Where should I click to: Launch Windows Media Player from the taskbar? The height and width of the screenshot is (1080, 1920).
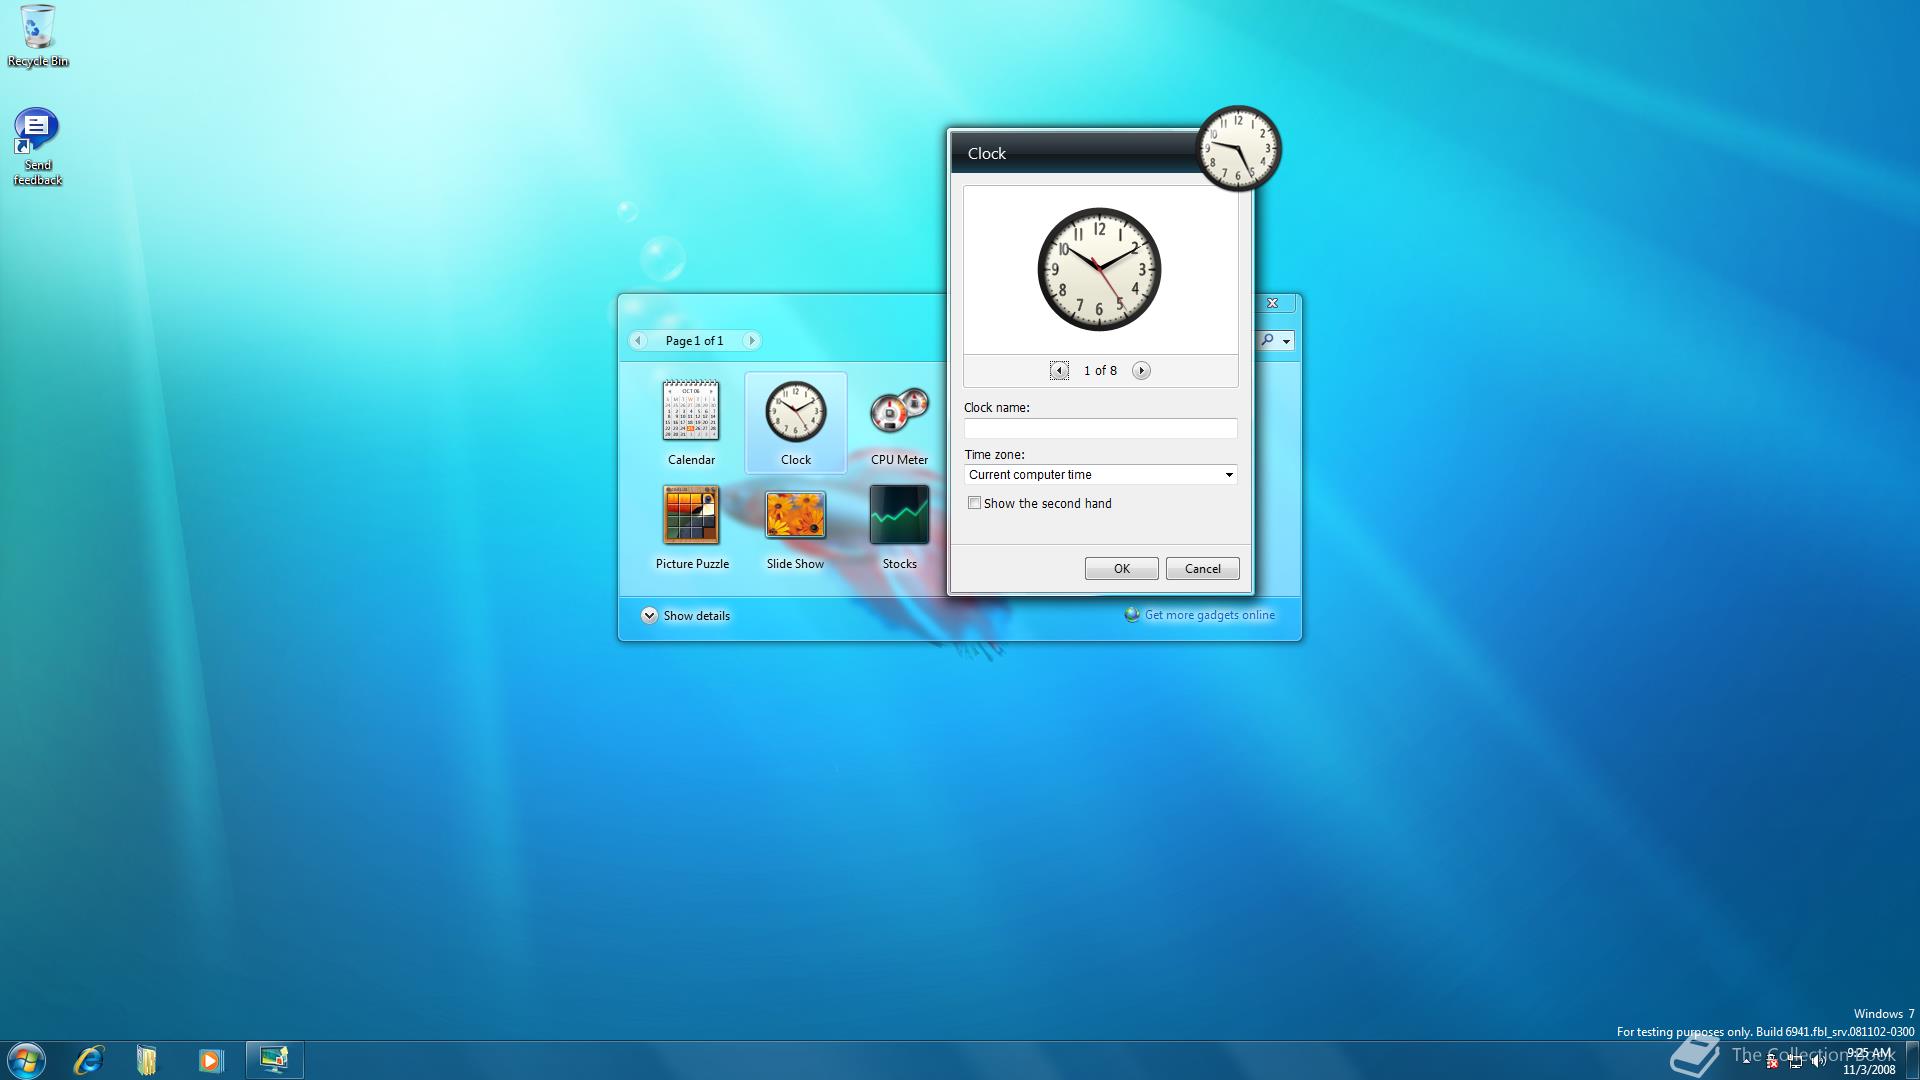210,1060
